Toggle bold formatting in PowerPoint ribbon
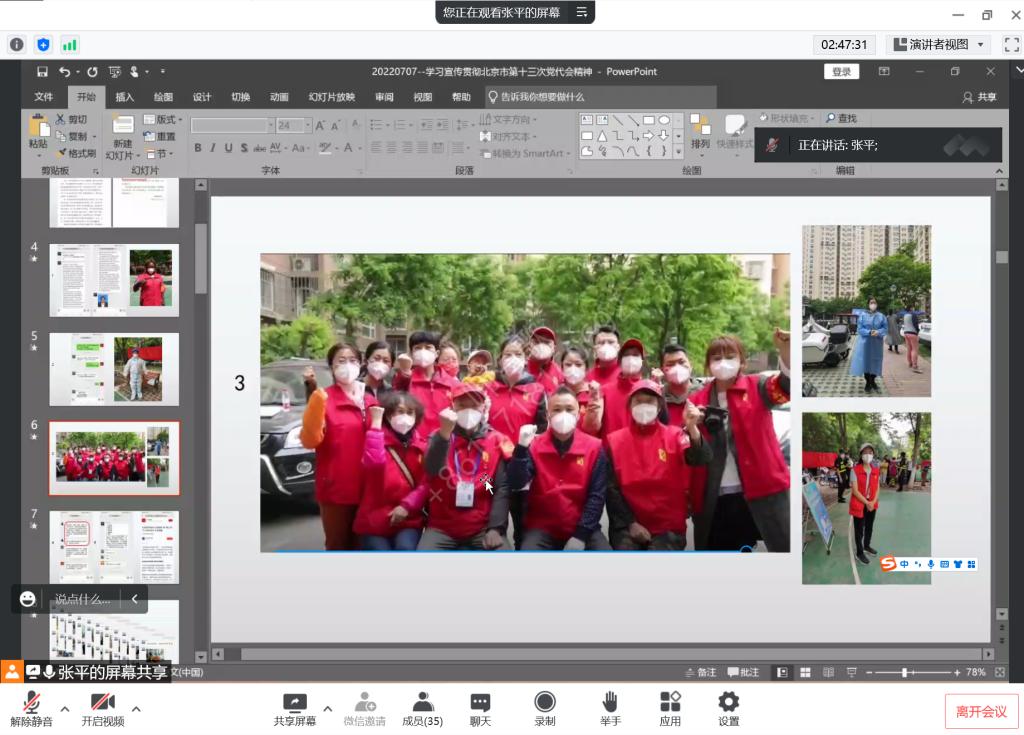 [x=198, y=148]
